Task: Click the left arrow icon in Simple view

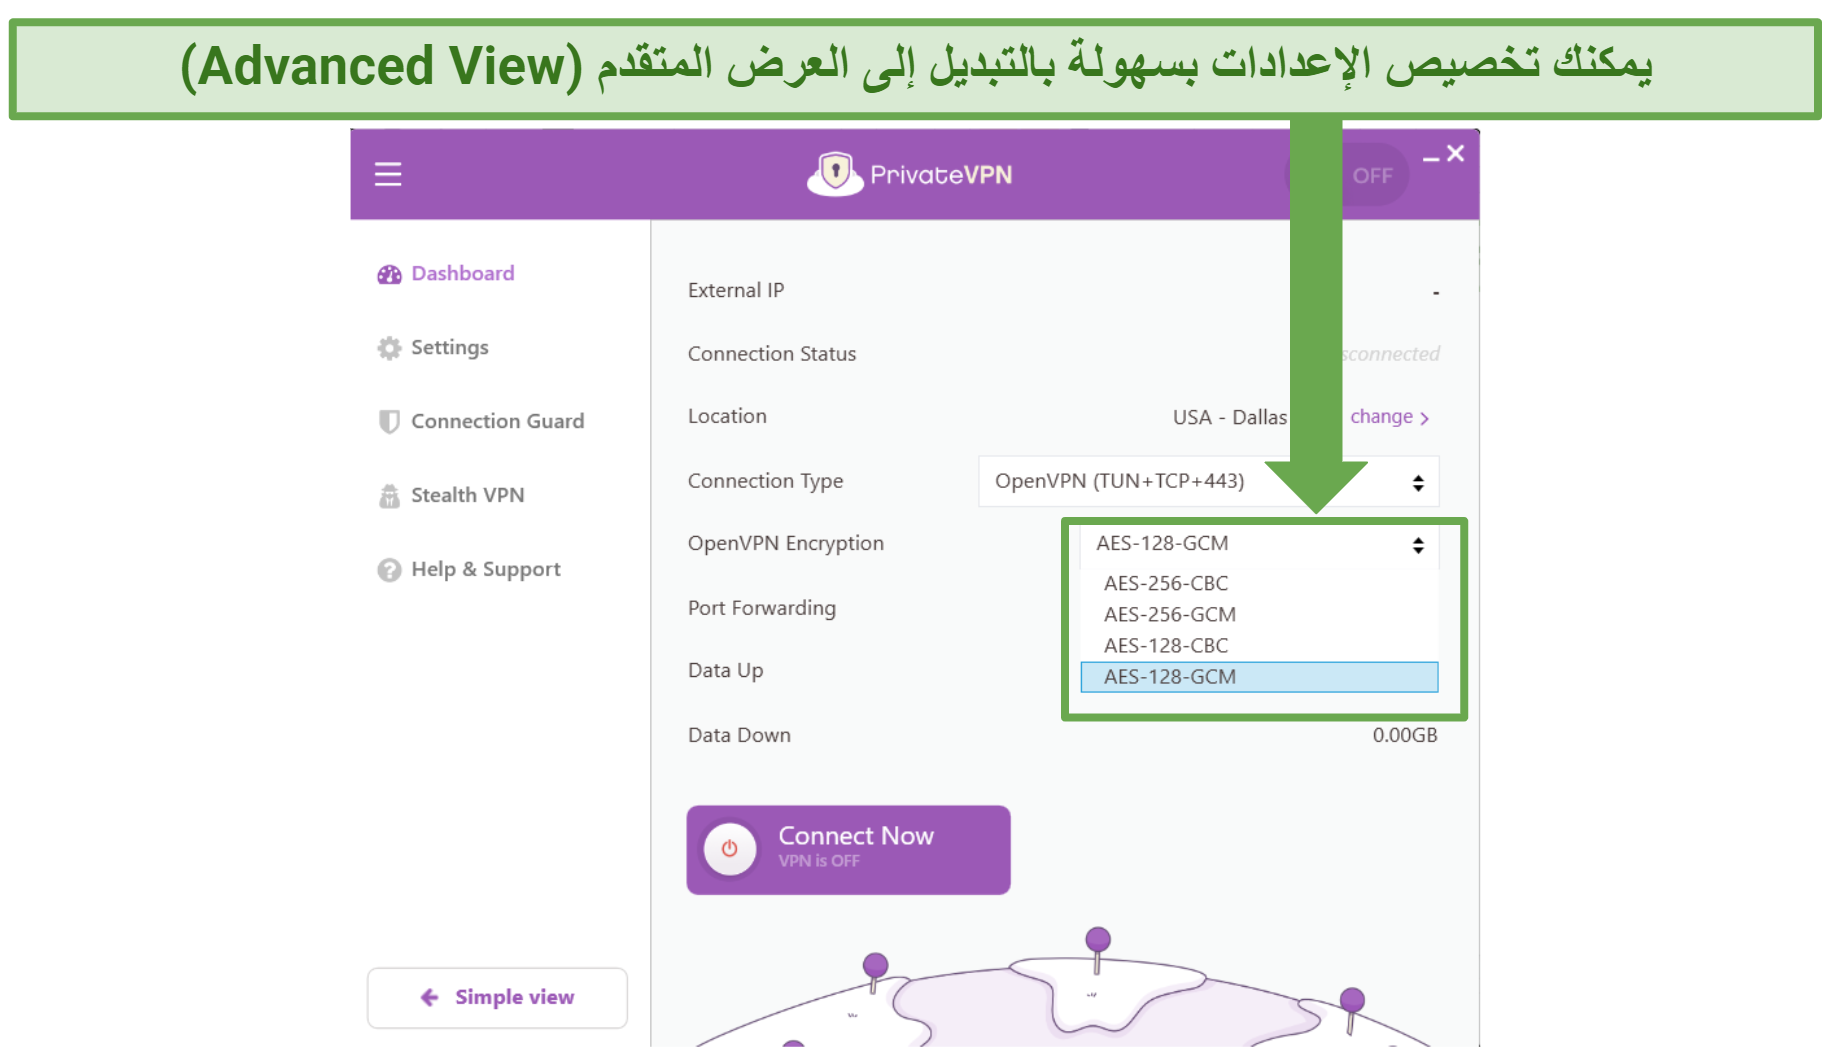Action: click(x=430, y=997)
